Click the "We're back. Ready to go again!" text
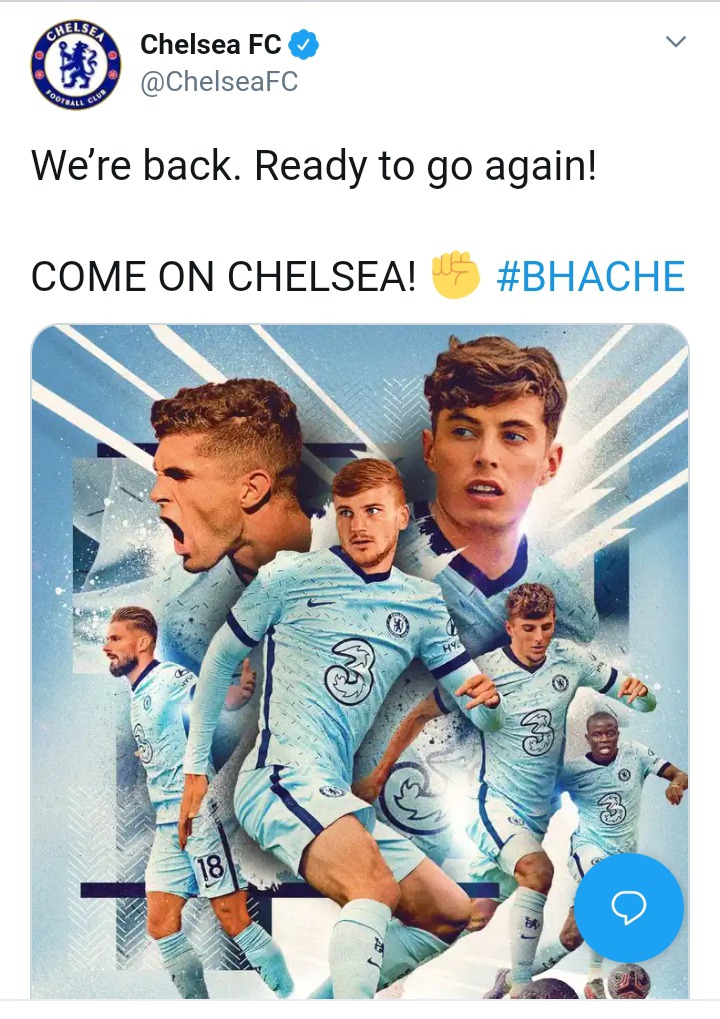720x1019 pixels. click(314, 166)
